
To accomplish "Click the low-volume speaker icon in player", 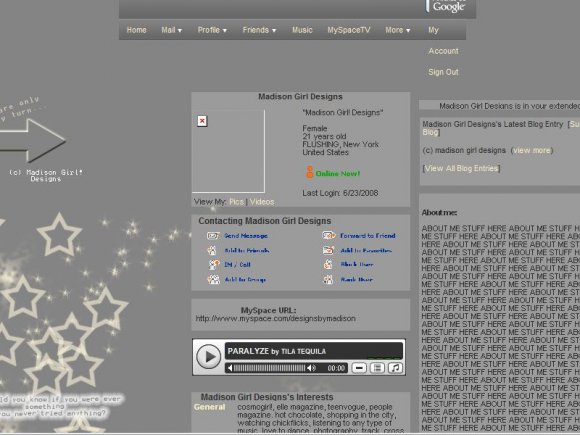I will (230, 368).
